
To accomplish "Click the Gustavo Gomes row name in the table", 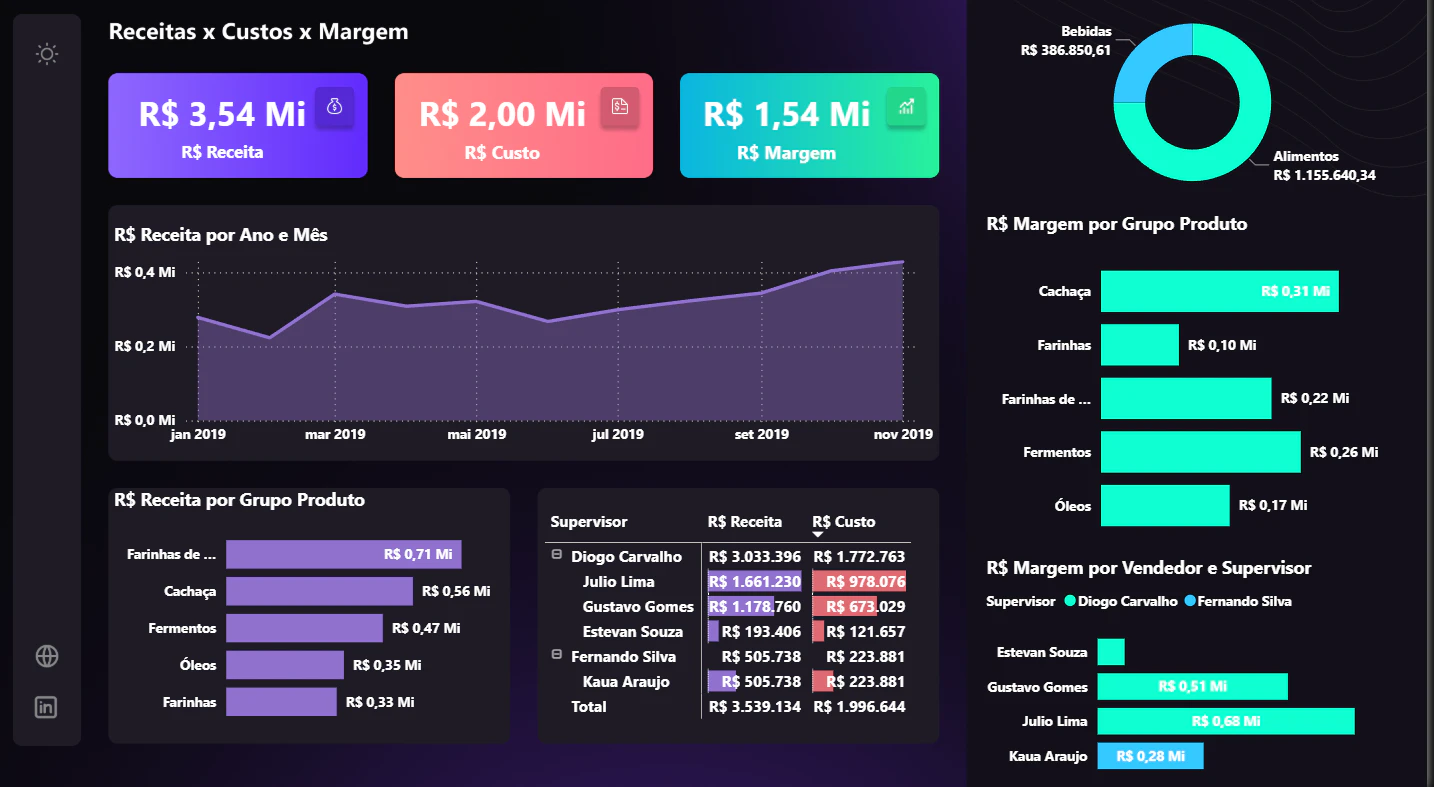I will (638, 607).
